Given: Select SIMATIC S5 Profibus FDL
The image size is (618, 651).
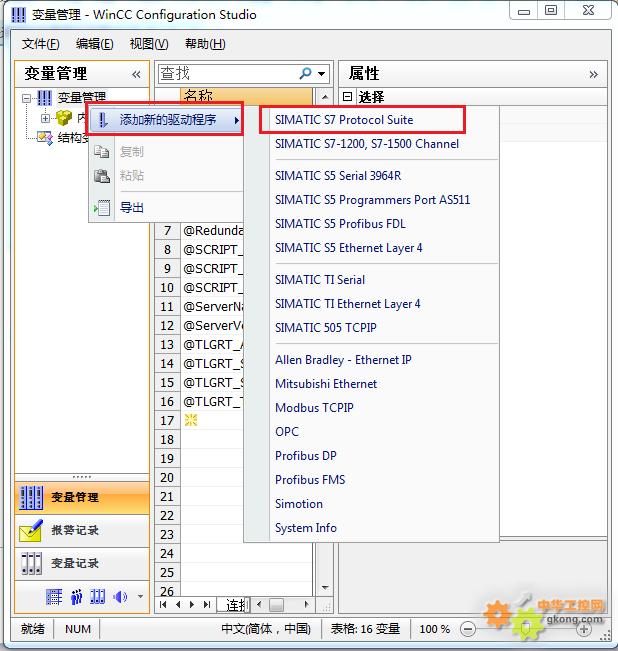Looking at the screenshot, I should 340,224.
